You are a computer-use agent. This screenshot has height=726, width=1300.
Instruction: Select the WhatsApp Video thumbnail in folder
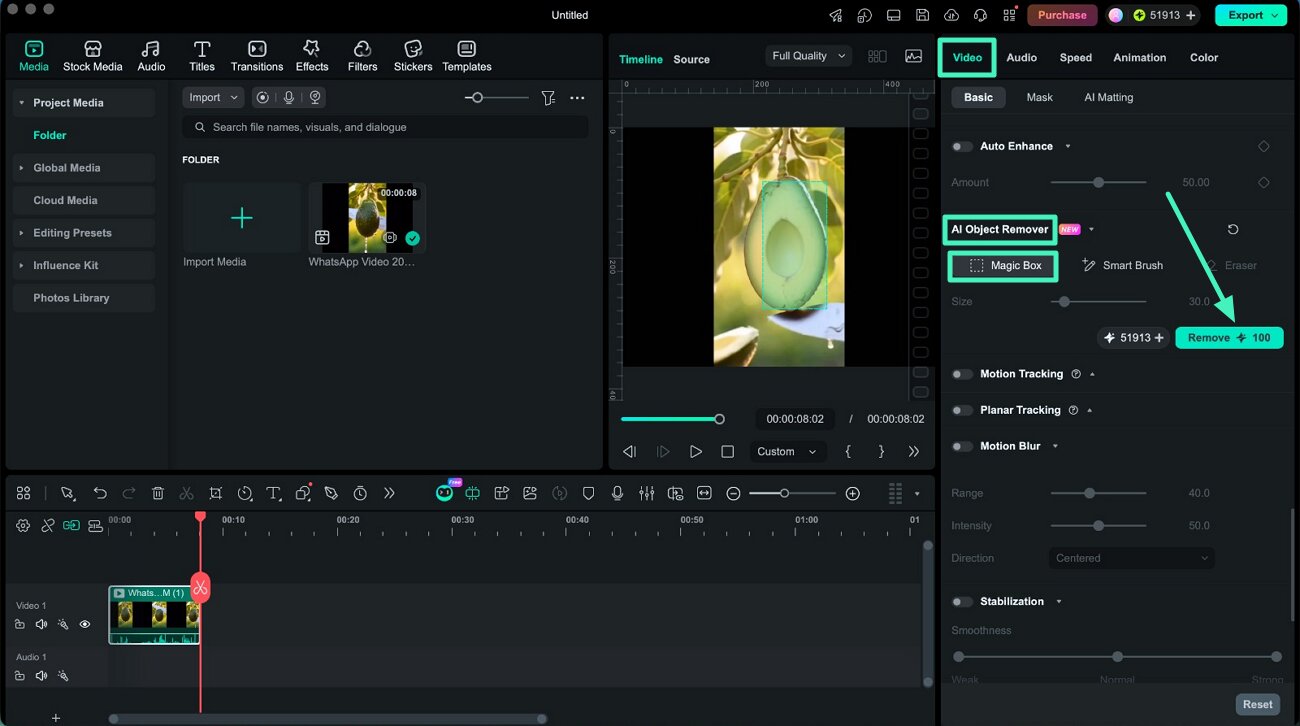tap(366, 217)
